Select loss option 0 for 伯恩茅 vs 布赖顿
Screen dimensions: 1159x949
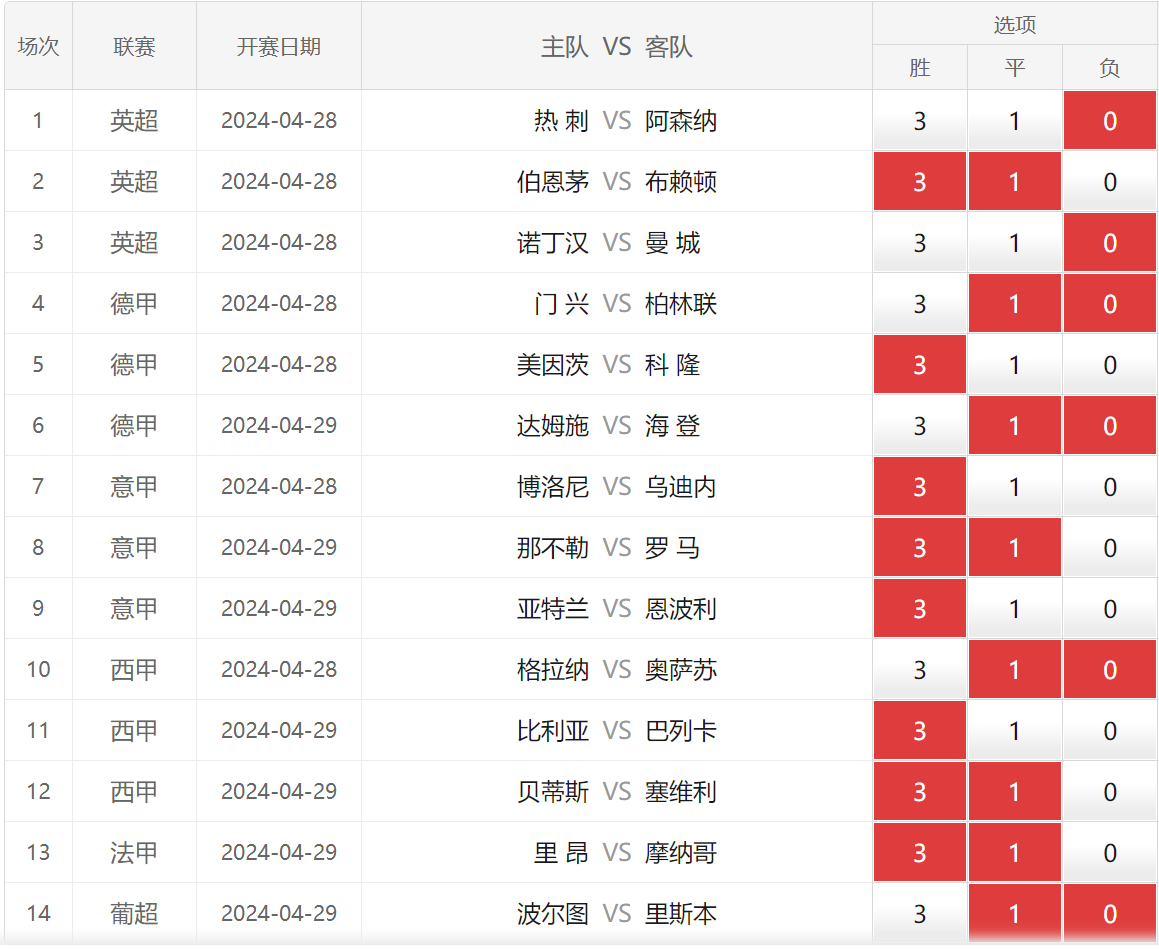coord(1109,182)
